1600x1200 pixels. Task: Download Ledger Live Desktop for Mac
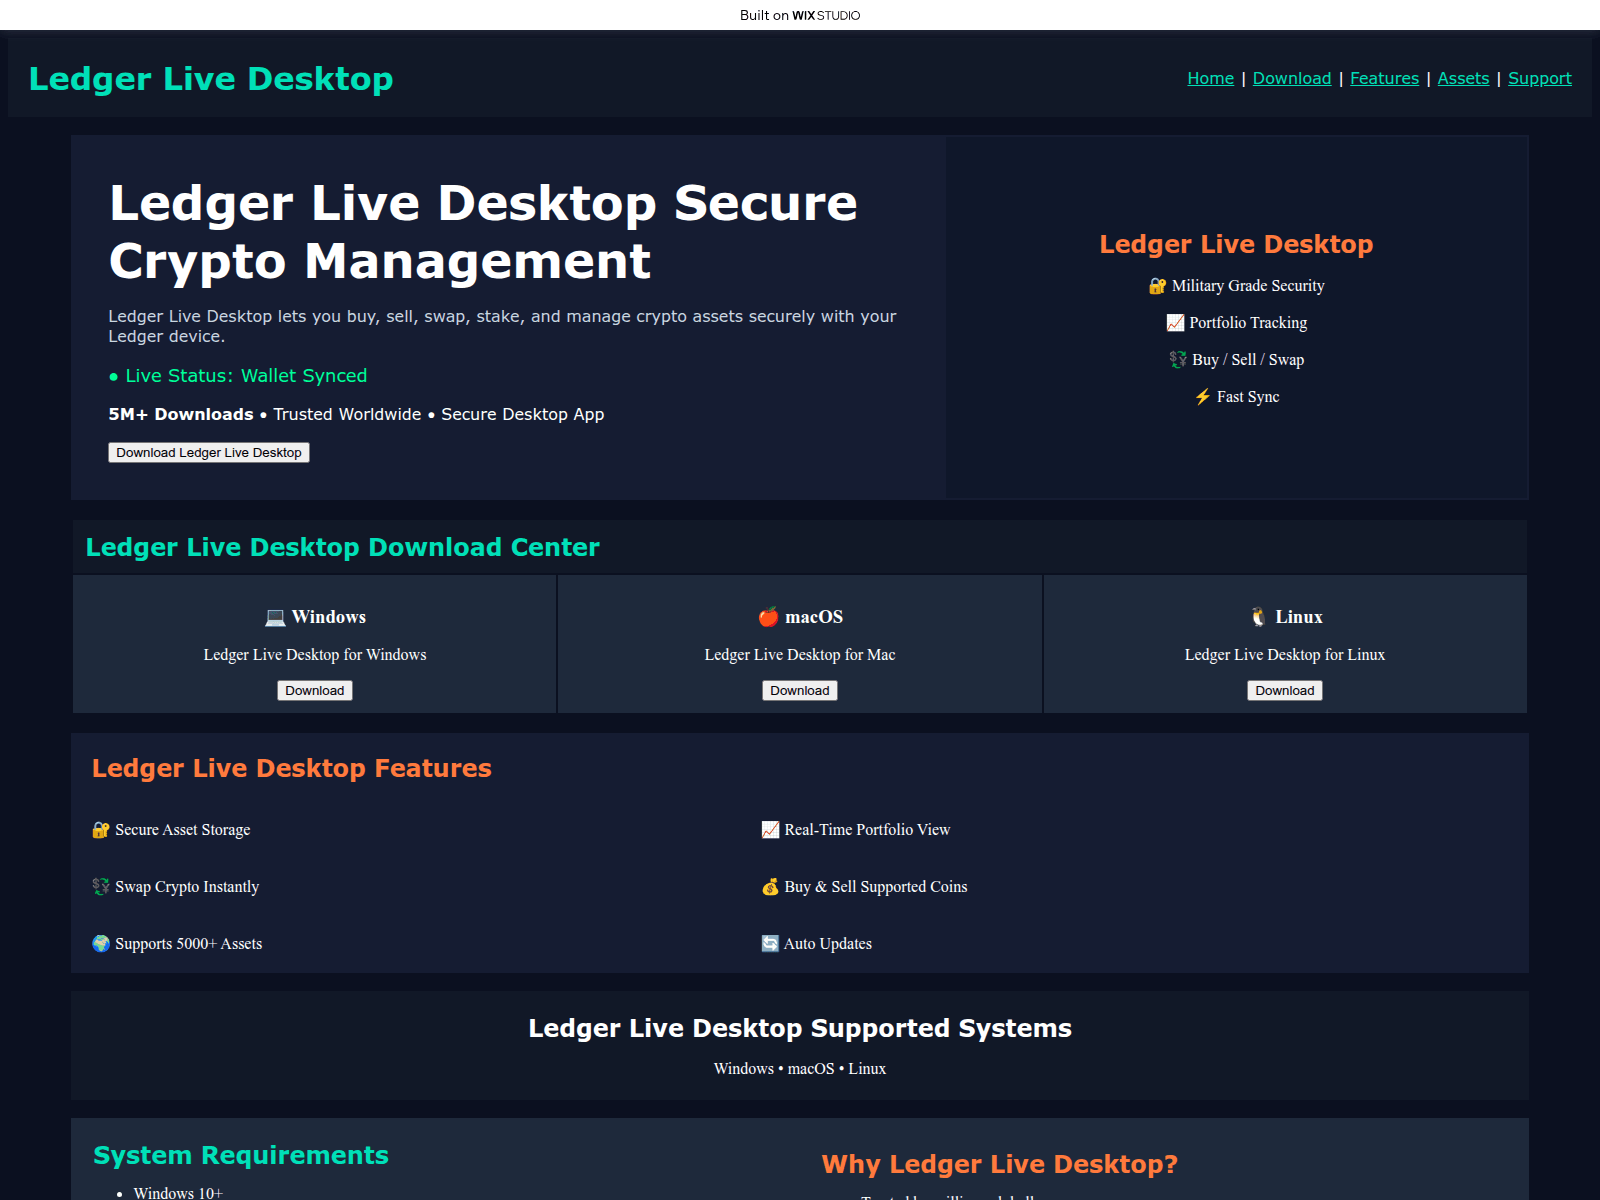pyautogui.click(x=800, y=691)
